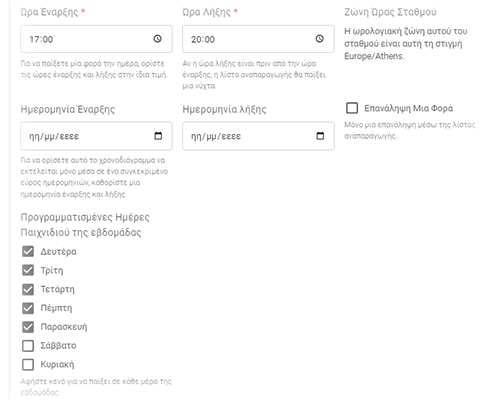Enable the Επανάληψη Μια Φορά checkbox
The height and width of the screenshot is (400, 489).
pyautogui.click(x=352, y=108)
